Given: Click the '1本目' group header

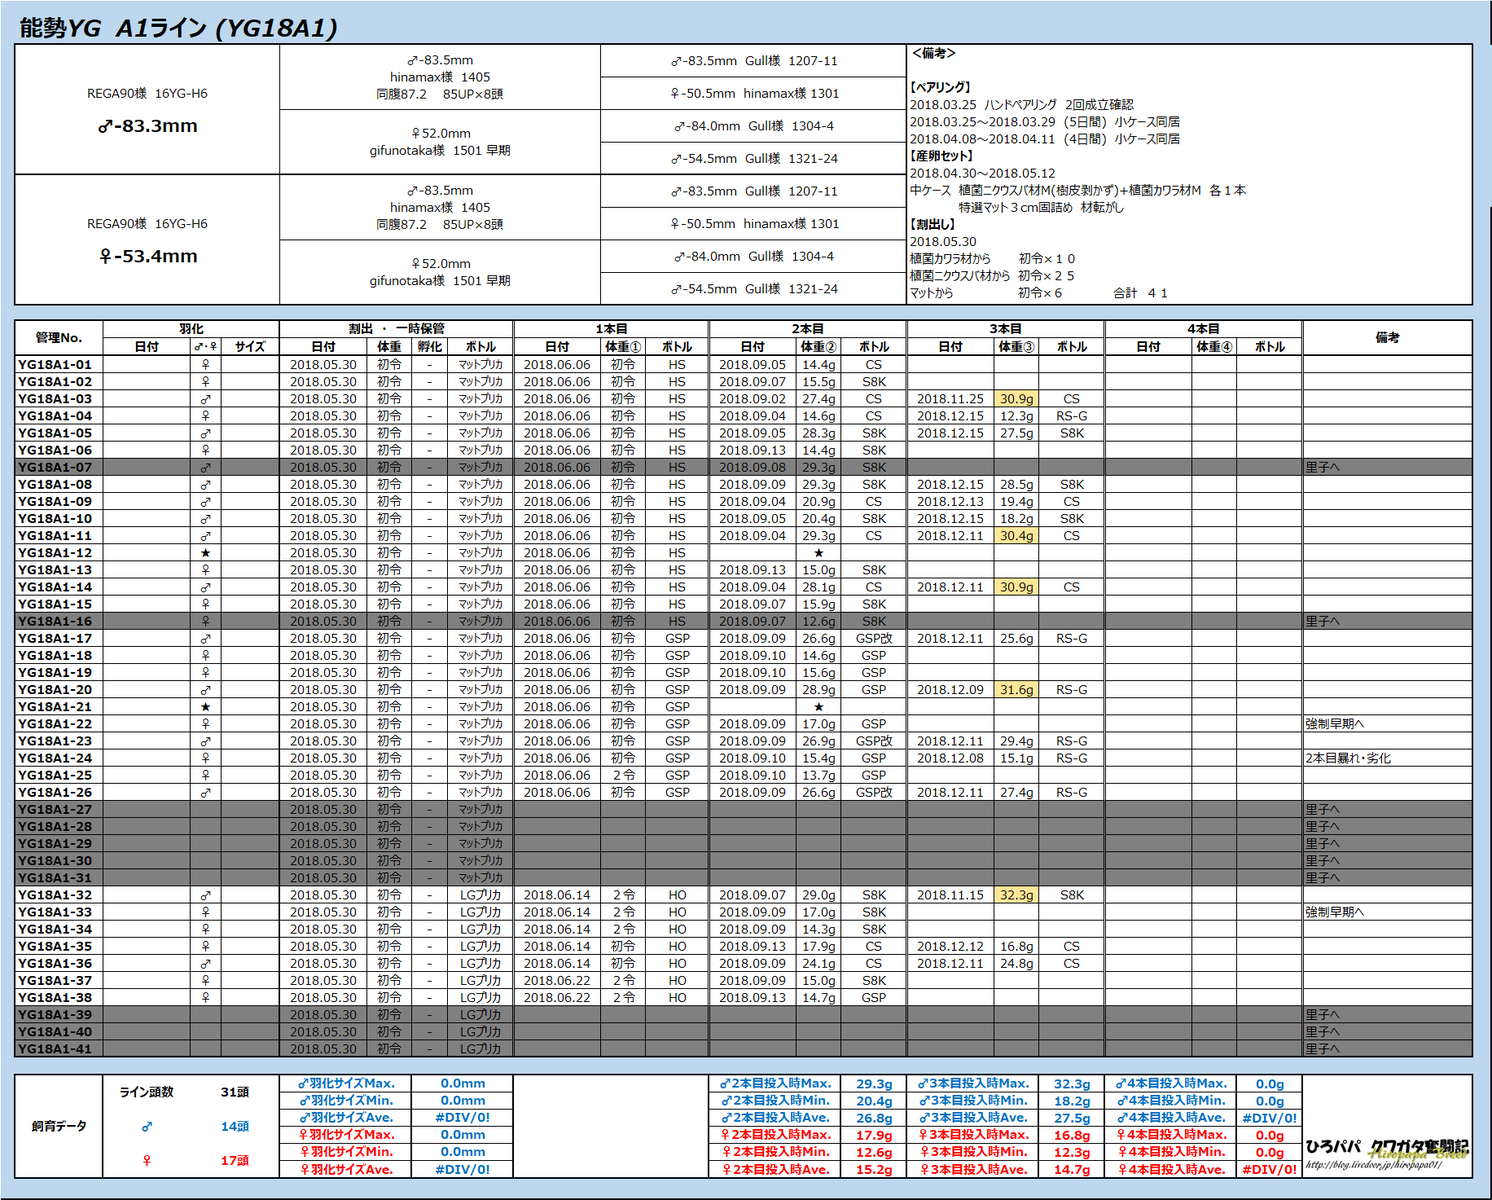Looking at the screenshot, I should 611,328.
